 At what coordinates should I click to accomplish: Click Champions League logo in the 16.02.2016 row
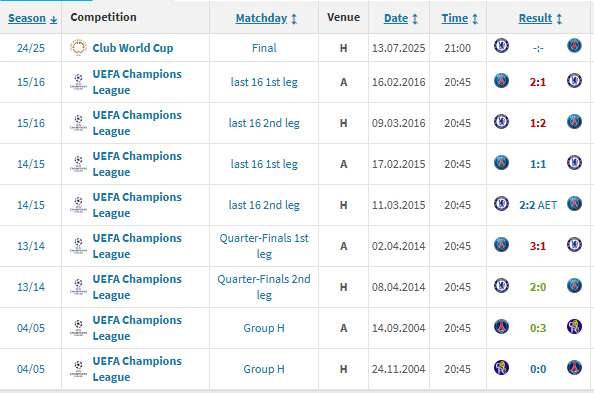[x=78, y=82]
